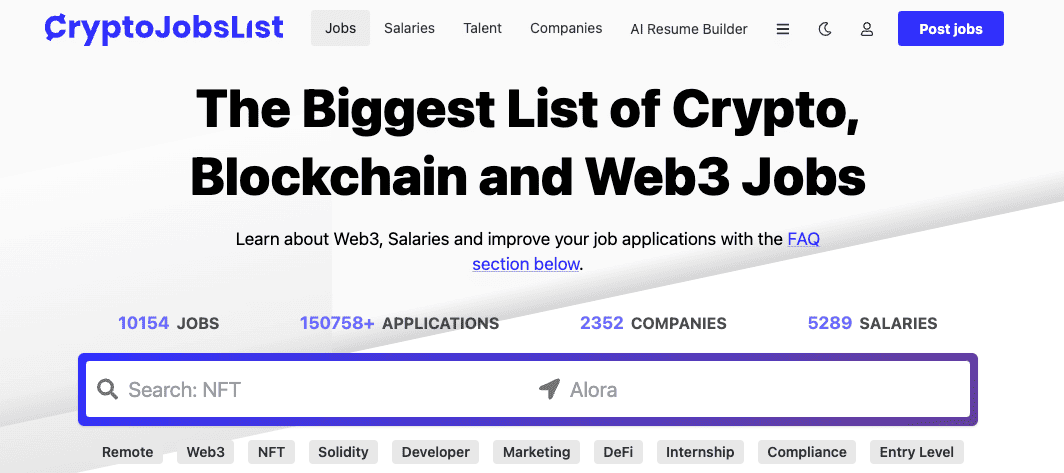
Task: Toggle dark mode moon icon
Action: tap(824, 29)
